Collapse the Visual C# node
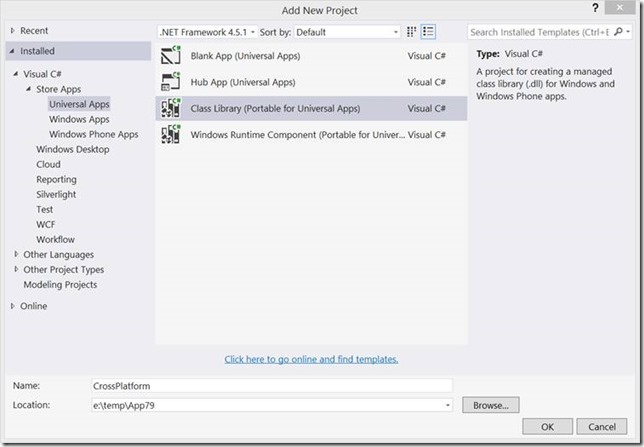Viewport: 644px width, 447px height. pos(16,74)
